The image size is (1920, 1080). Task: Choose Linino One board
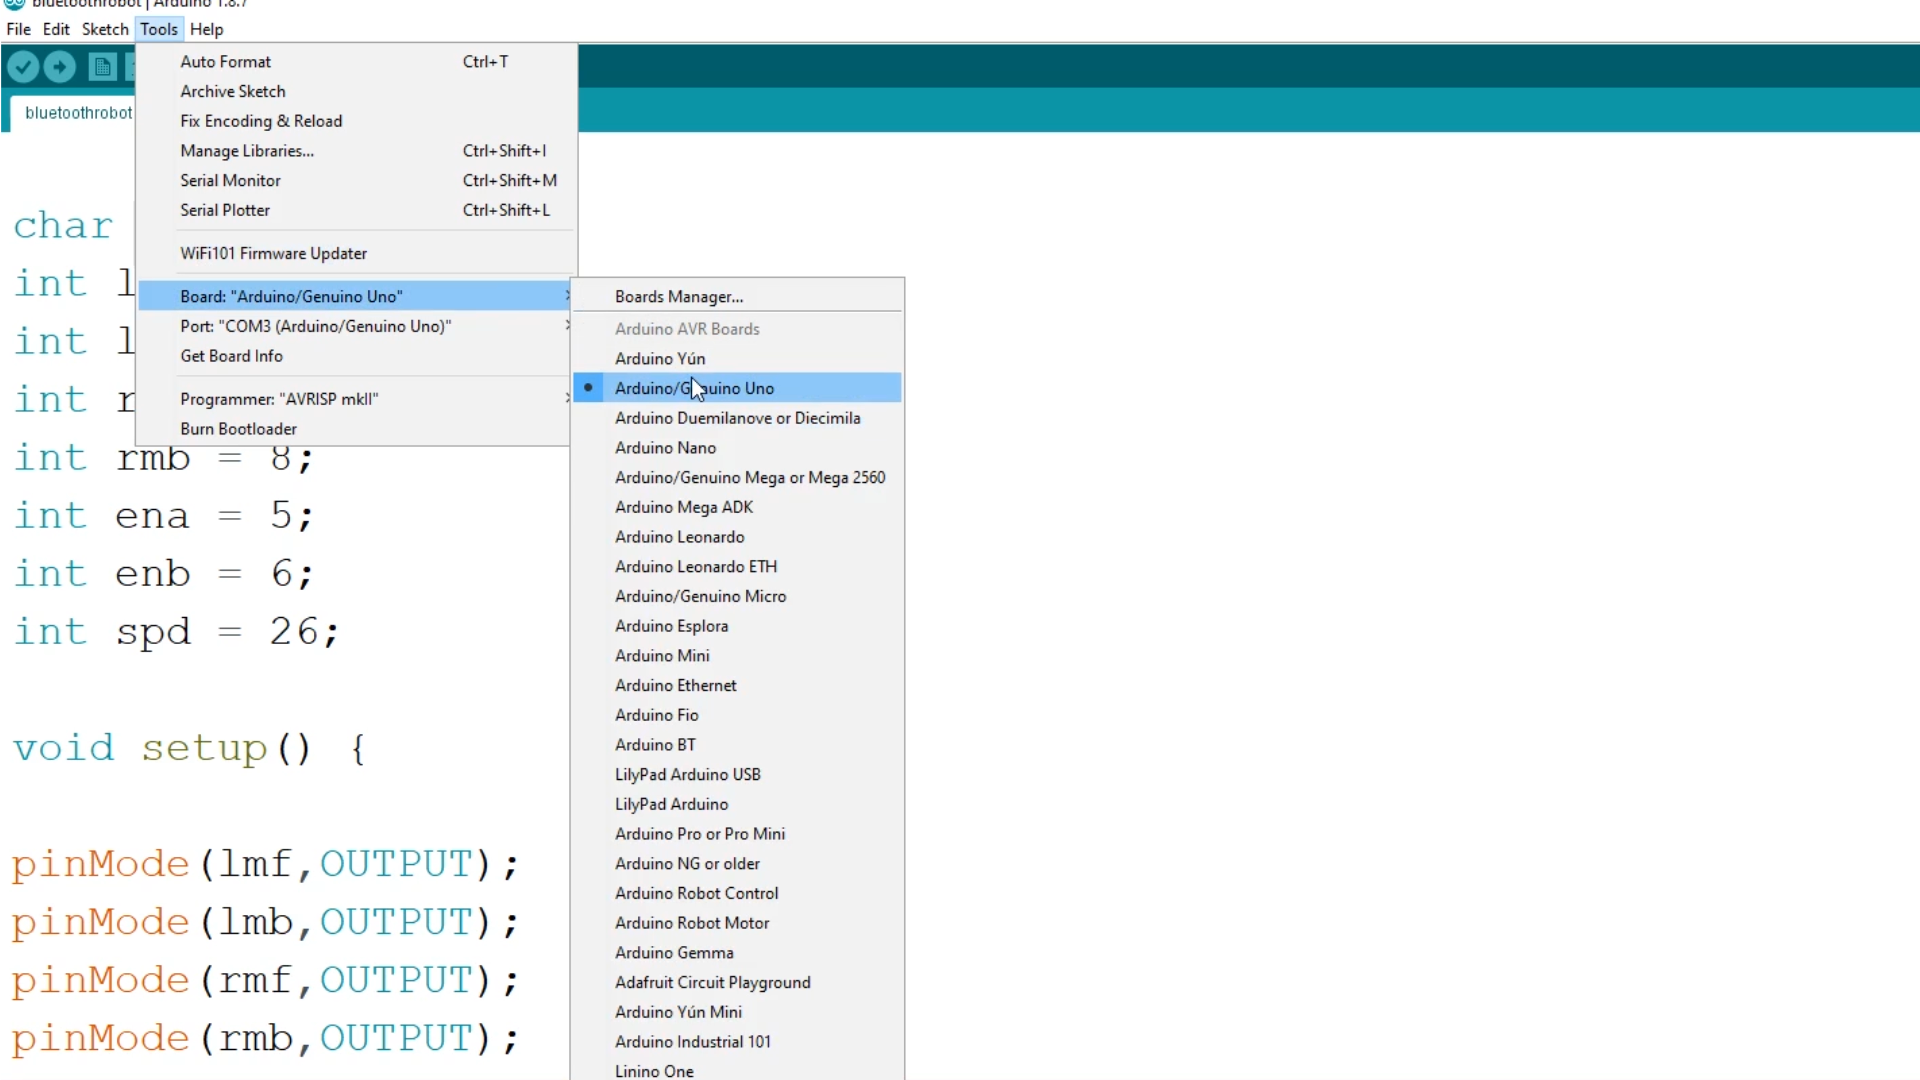click(737, 1069)
